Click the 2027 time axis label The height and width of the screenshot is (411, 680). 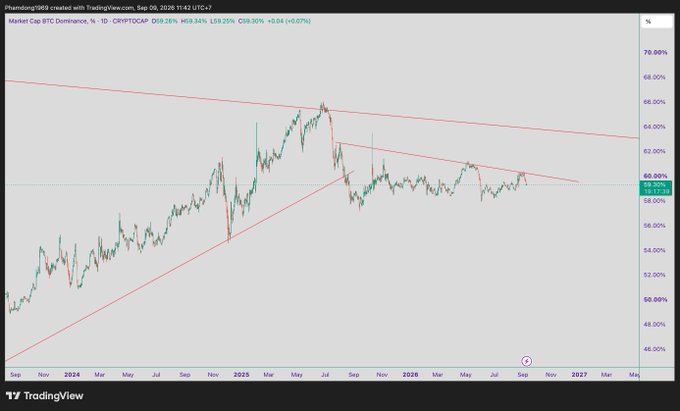(579, 375)
